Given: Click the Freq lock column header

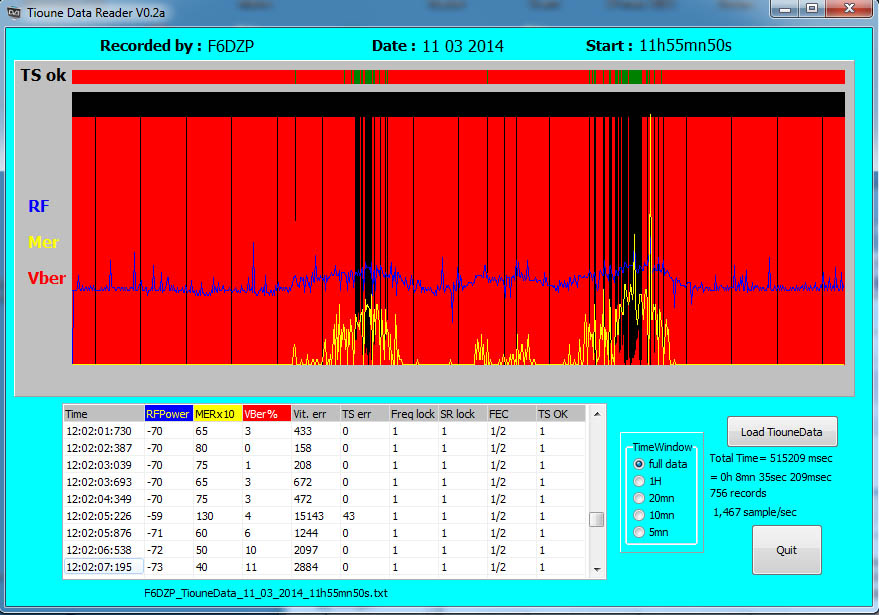Looking at the screenshot, I should click(x=414, y=414).
